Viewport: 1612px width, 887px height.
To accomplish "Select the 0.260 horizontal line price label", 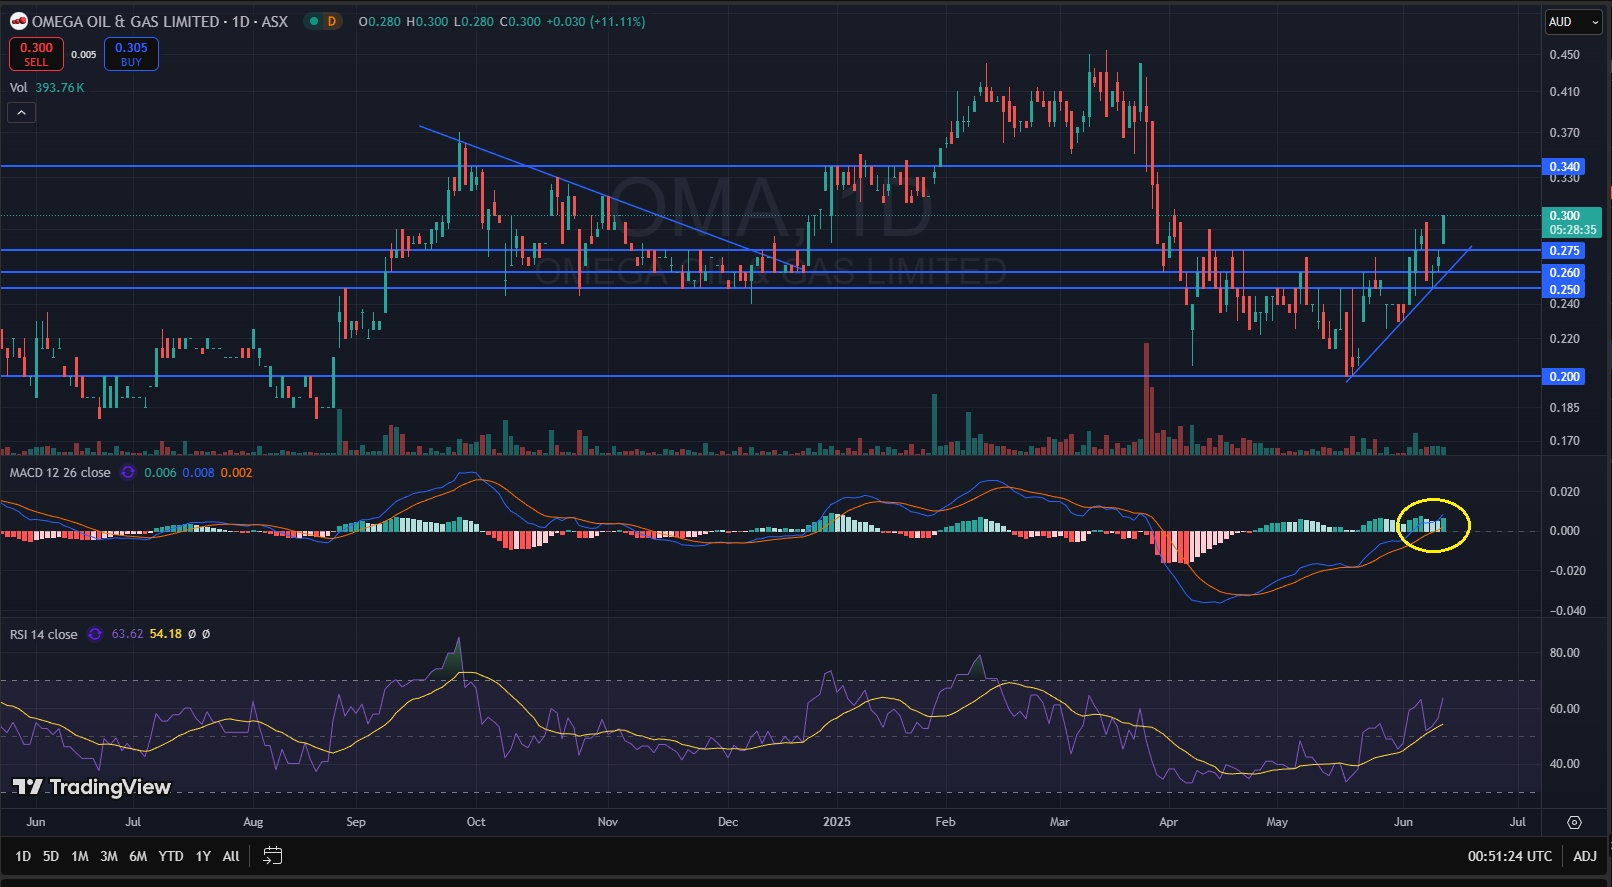I will pyautogui.click(x=1564, y=273).
